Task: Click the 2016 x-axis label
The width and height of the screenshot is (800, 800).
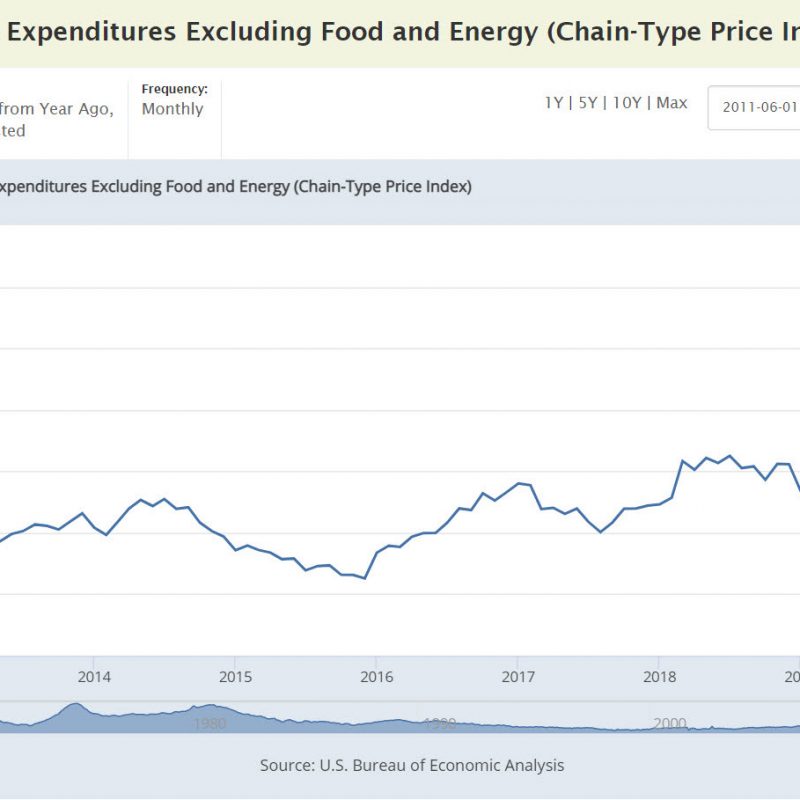Action: pyautogui.click(x=376, y=677)
